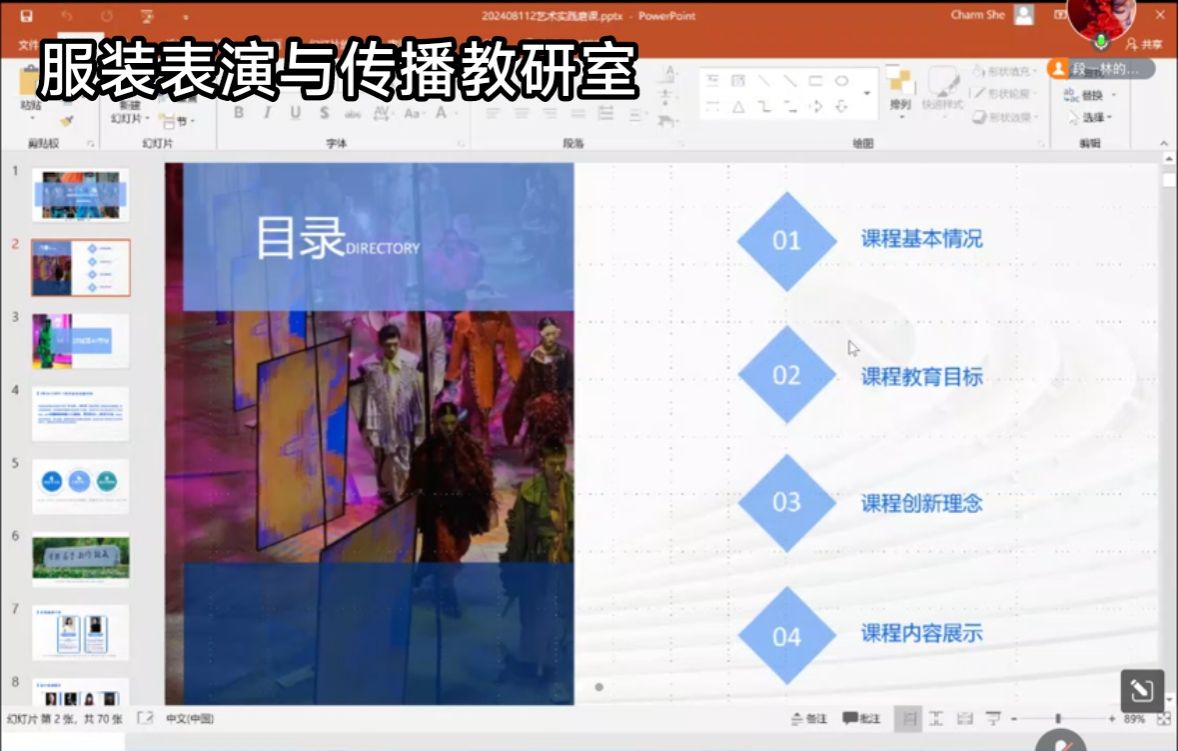This screenshot has height=751, width=1178.
Task: Select slide 6 thumbnail with green photo
Action: pos(80,559)
